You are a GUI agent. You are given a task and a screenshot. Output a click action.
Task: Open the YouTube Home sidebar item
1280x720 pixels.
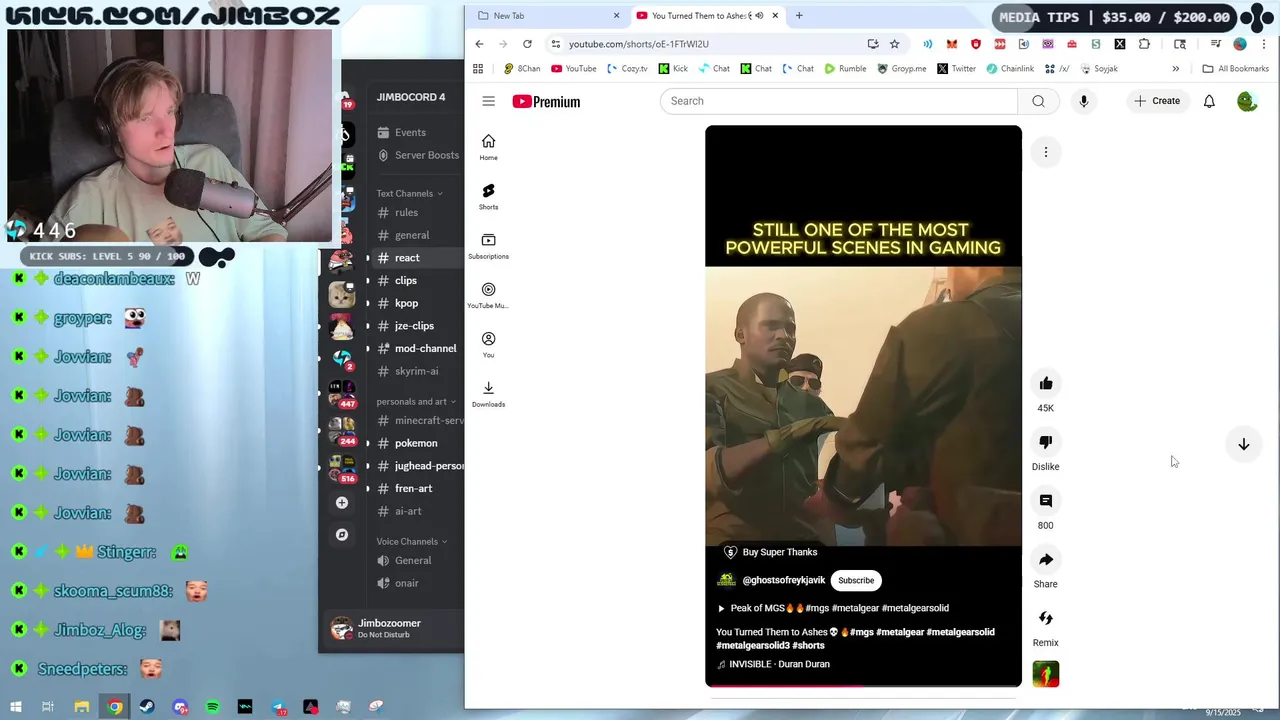click(x=488, y=147)
